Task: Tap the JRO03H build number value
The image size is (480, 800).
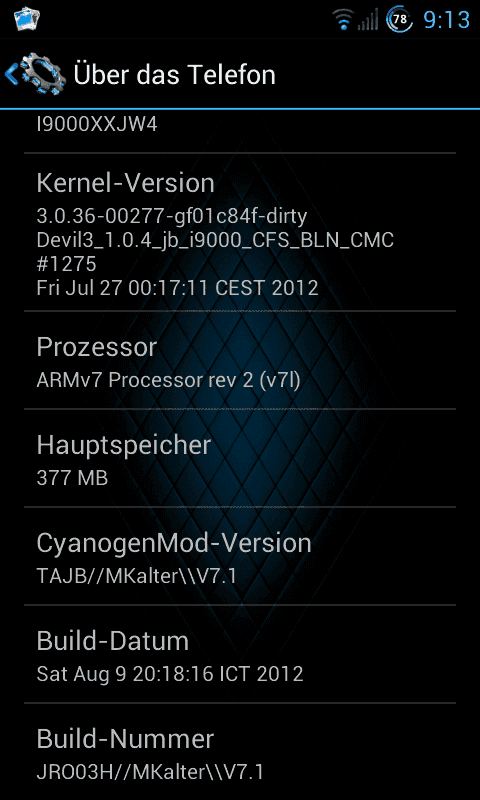Action: pos(150,772)
